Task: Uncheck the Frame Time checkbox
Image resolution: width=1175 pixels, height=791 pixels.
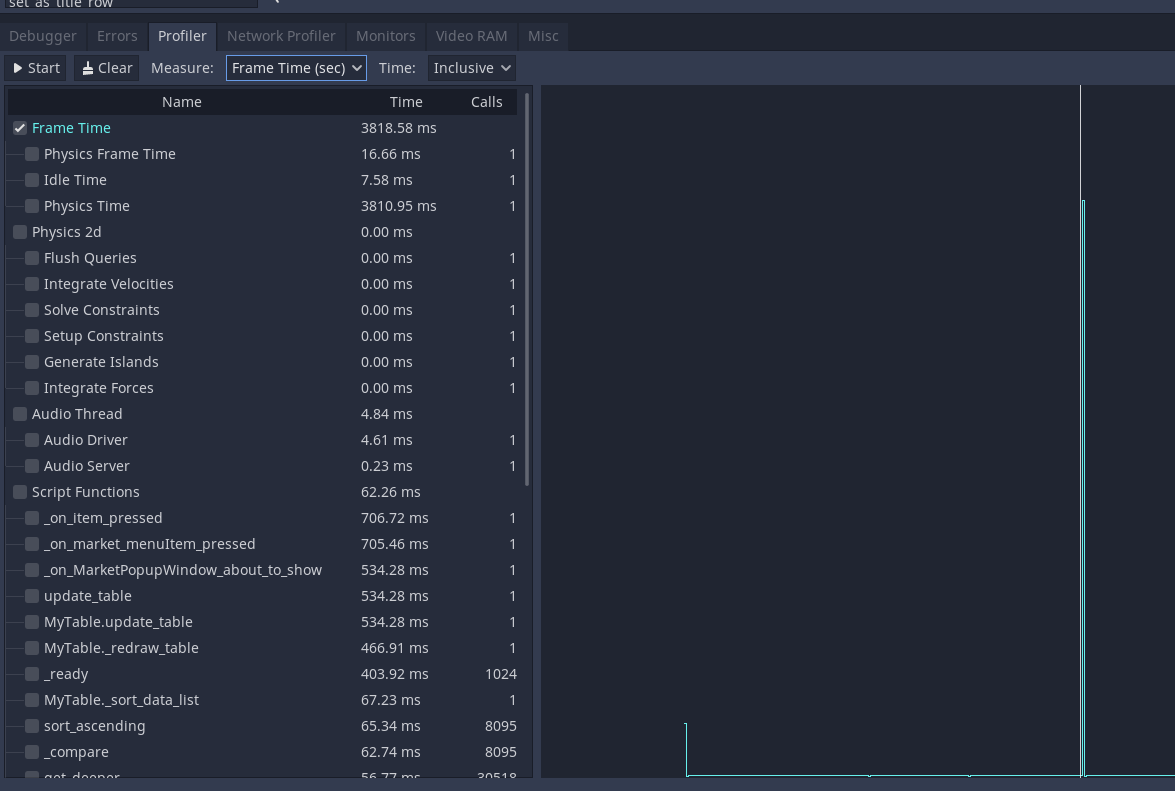Action: [19, 128]
